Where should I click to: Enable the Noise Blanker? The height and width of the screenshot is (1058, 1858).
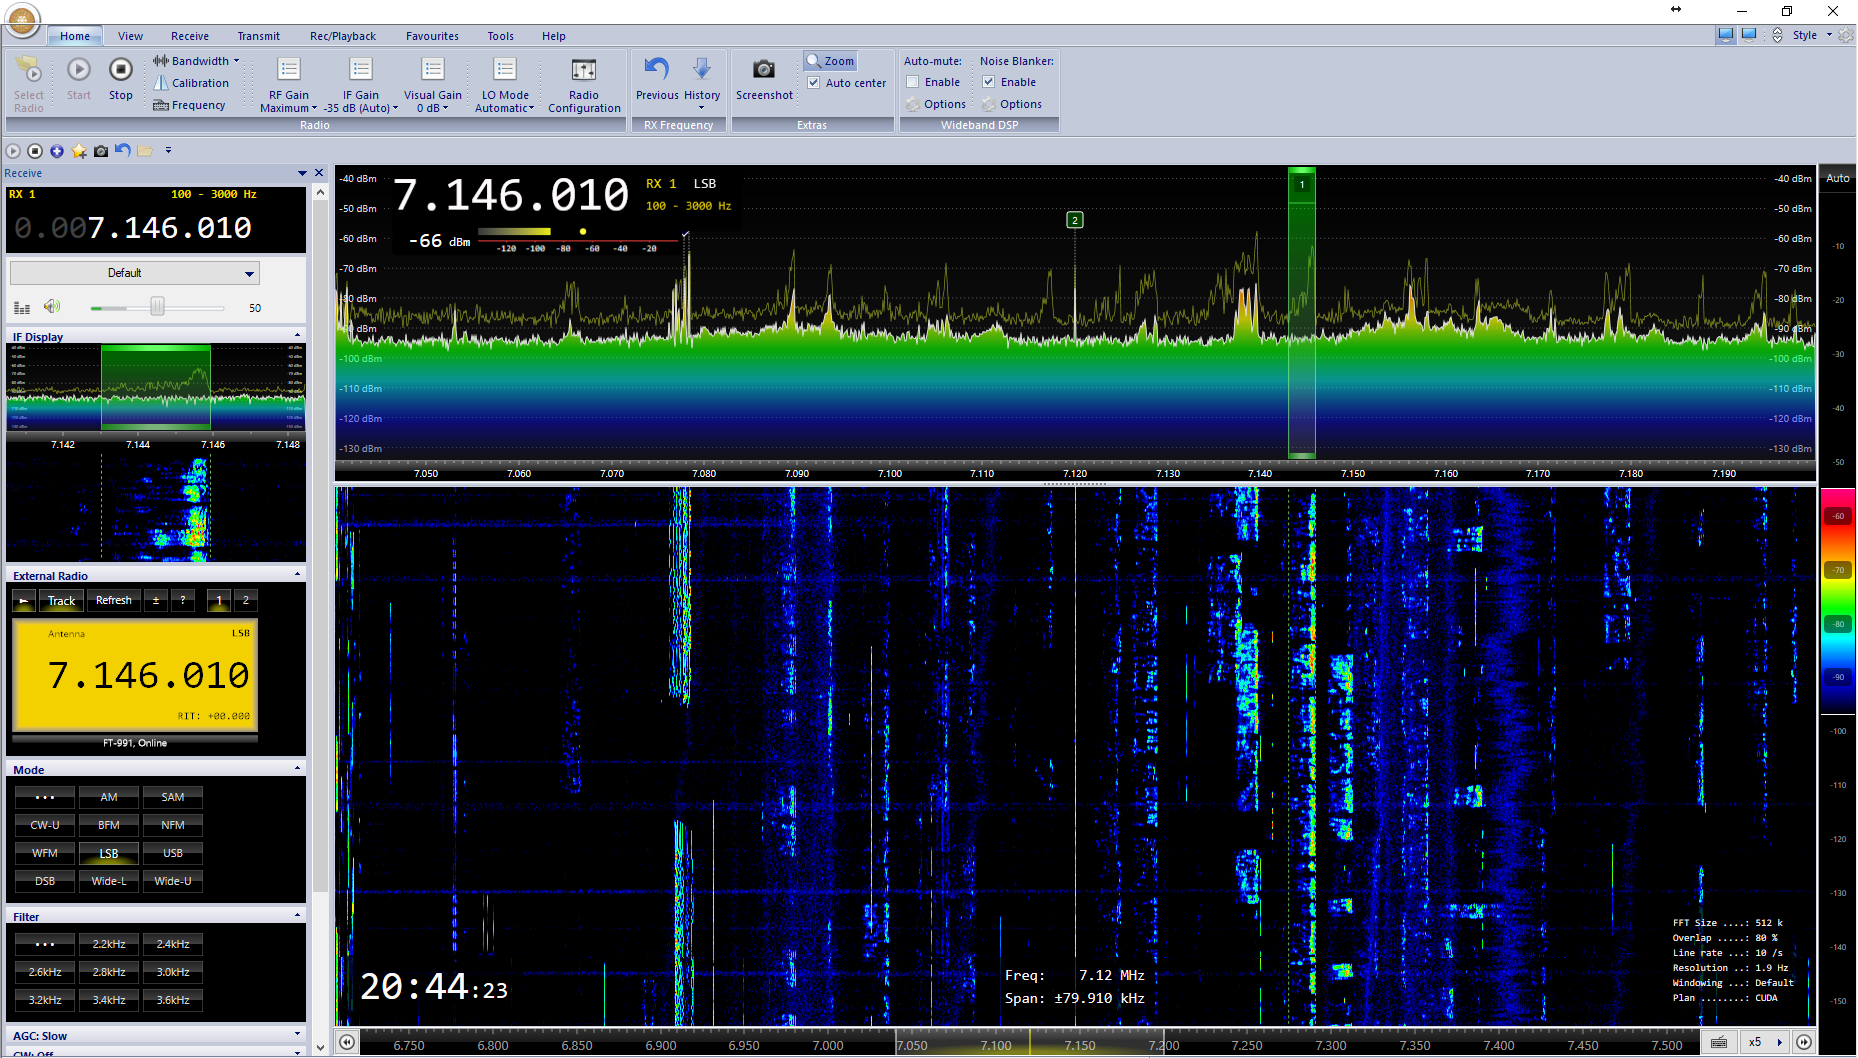pyautogui.click(x=988, y=82)
